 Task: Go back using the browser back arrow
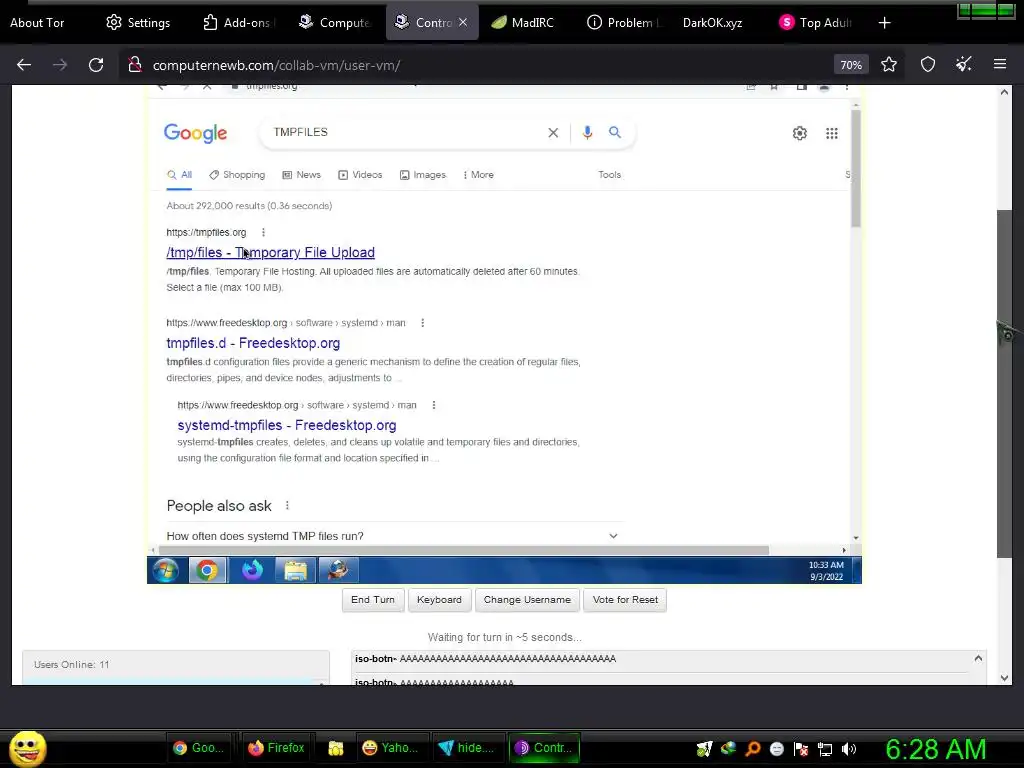24,65
